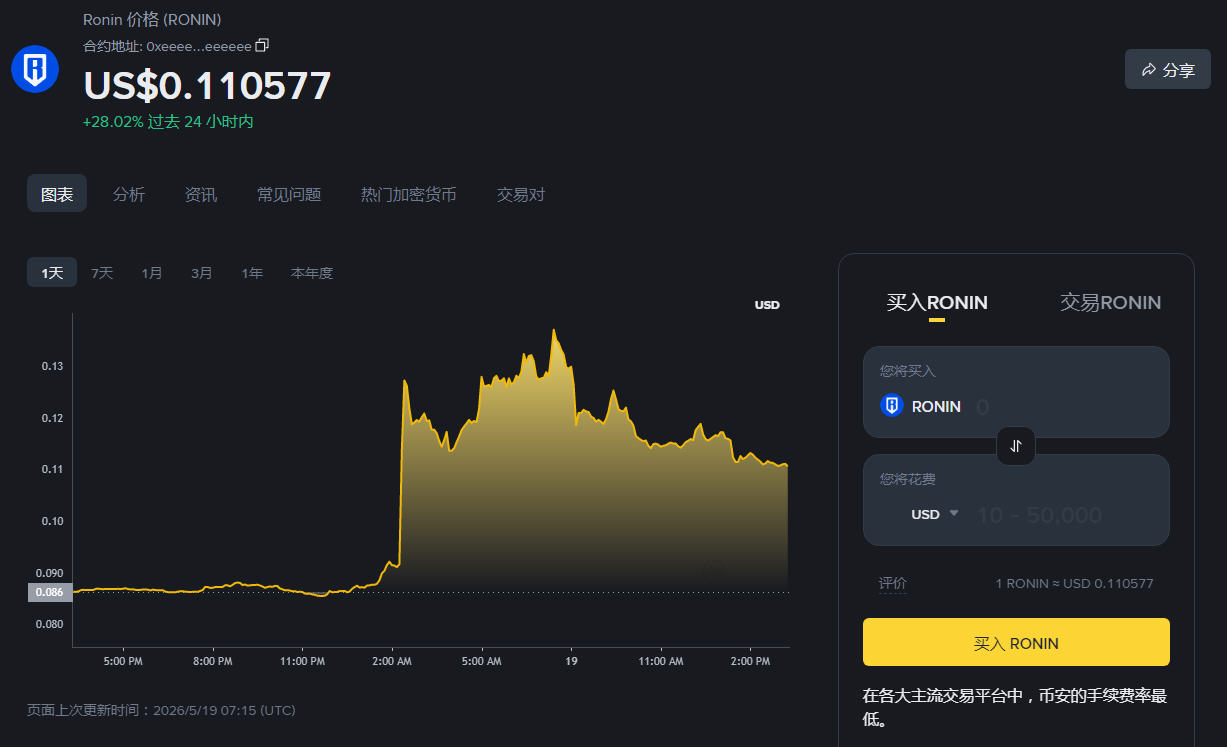The image size is (1227, 747).
Task: Click the 0.13 value on price axis
Action: click(x=52, y=366)
